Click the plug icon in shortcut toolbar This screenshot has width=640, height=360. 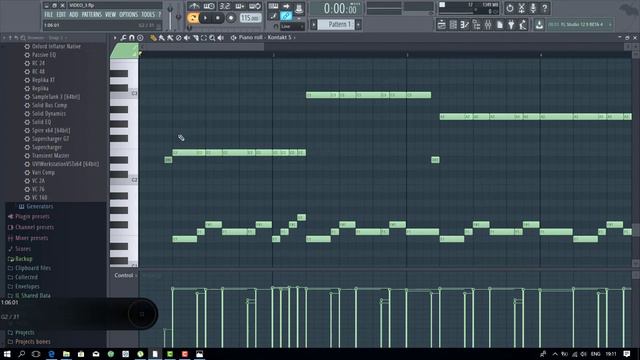point(511,25)
